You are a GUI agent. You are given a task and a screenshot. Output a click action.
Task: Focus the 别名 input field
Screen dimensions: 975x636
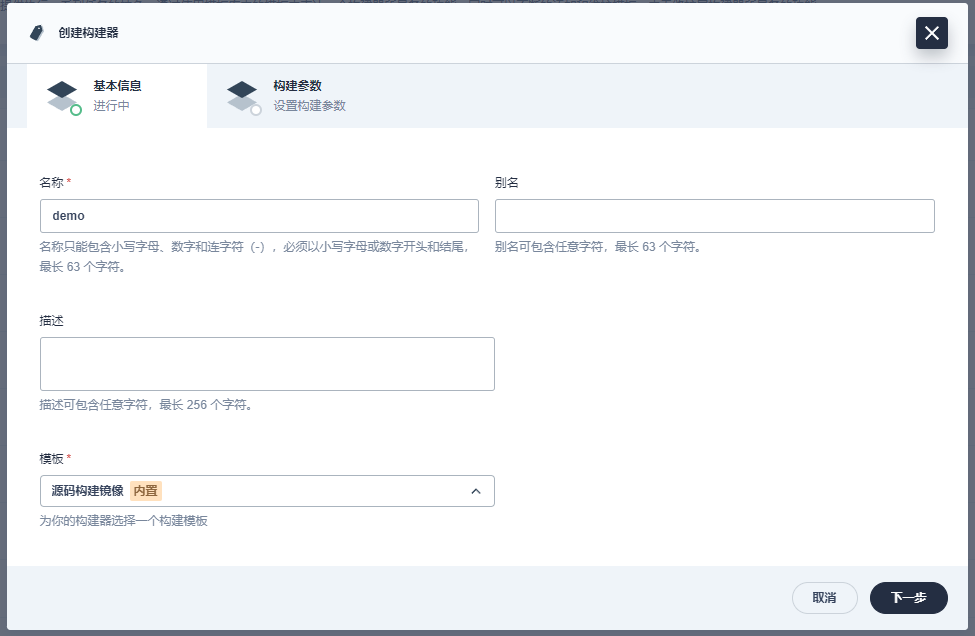714,216
